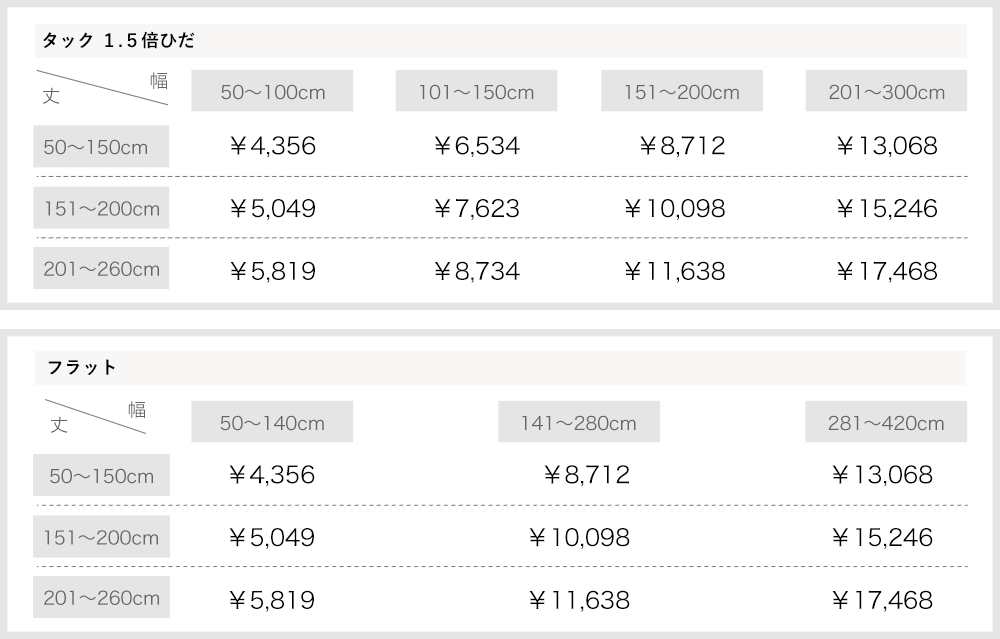Click the ¥17,468 price in the フラット table
This screenshot has width=1000, height=639.
pyautogui.click(x=882, y=600)
